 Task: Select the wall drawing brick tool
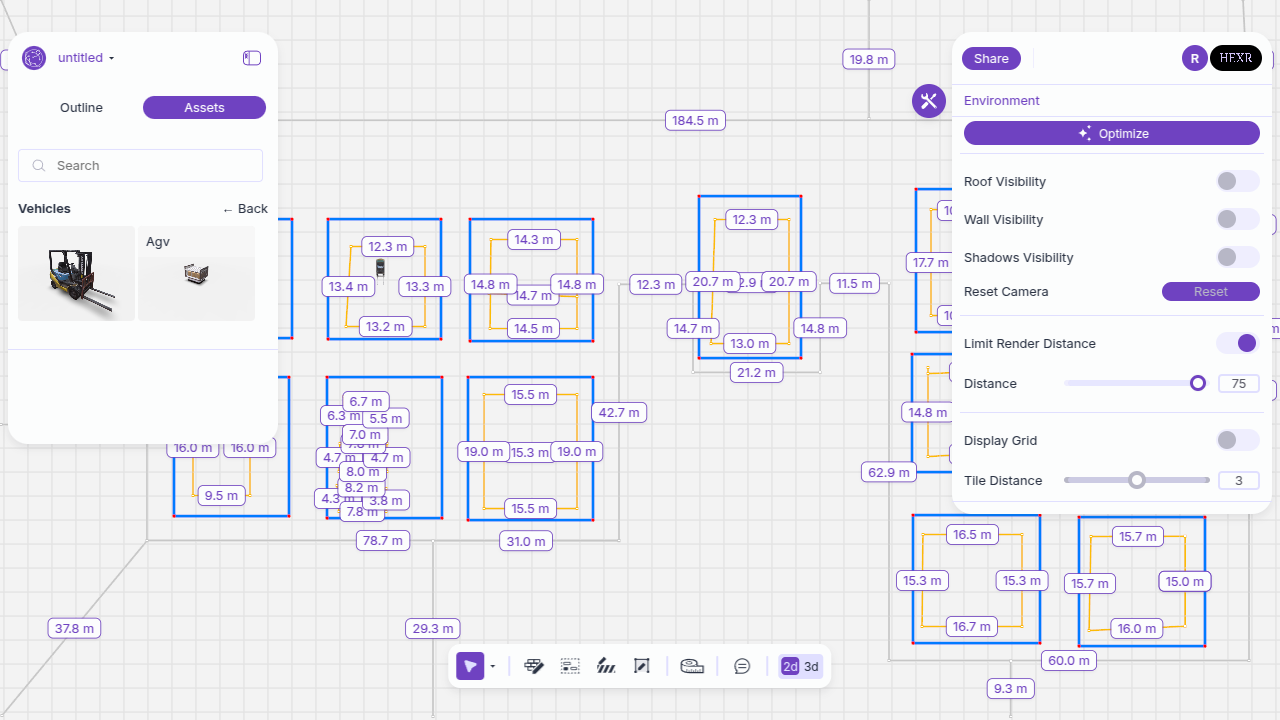click(x=534, y=666)
